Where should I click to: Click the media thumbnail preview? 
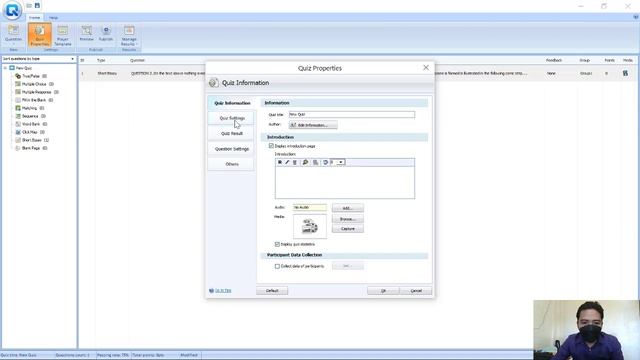point(310,226)
